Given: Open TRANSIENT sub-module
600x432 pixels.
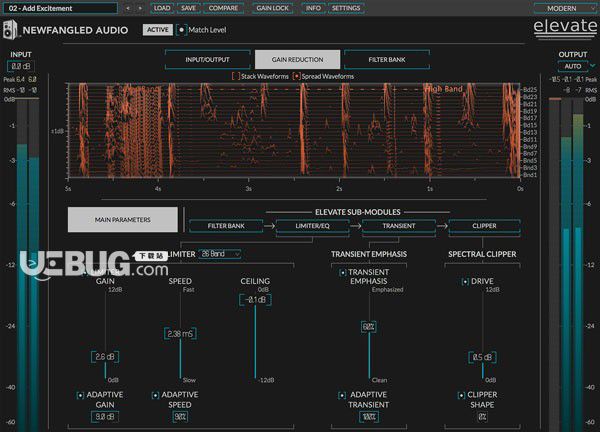Looking at the screenshot, I should click(399, 226).
